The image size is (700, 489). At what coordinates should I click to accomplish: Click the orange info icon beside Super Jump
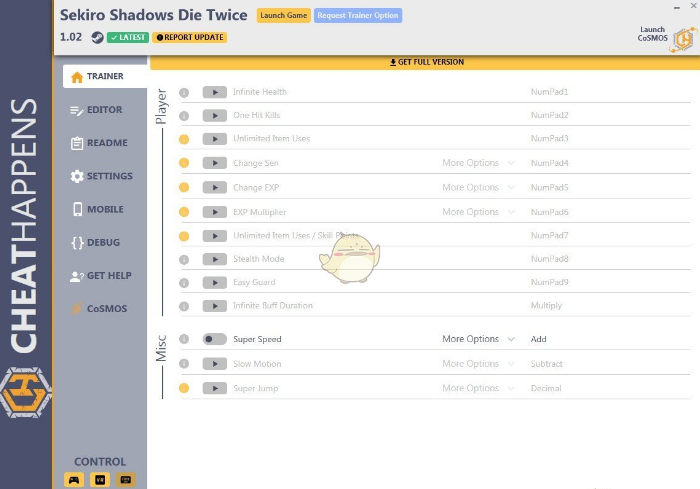pyautogui.click(x=184, y=388)
